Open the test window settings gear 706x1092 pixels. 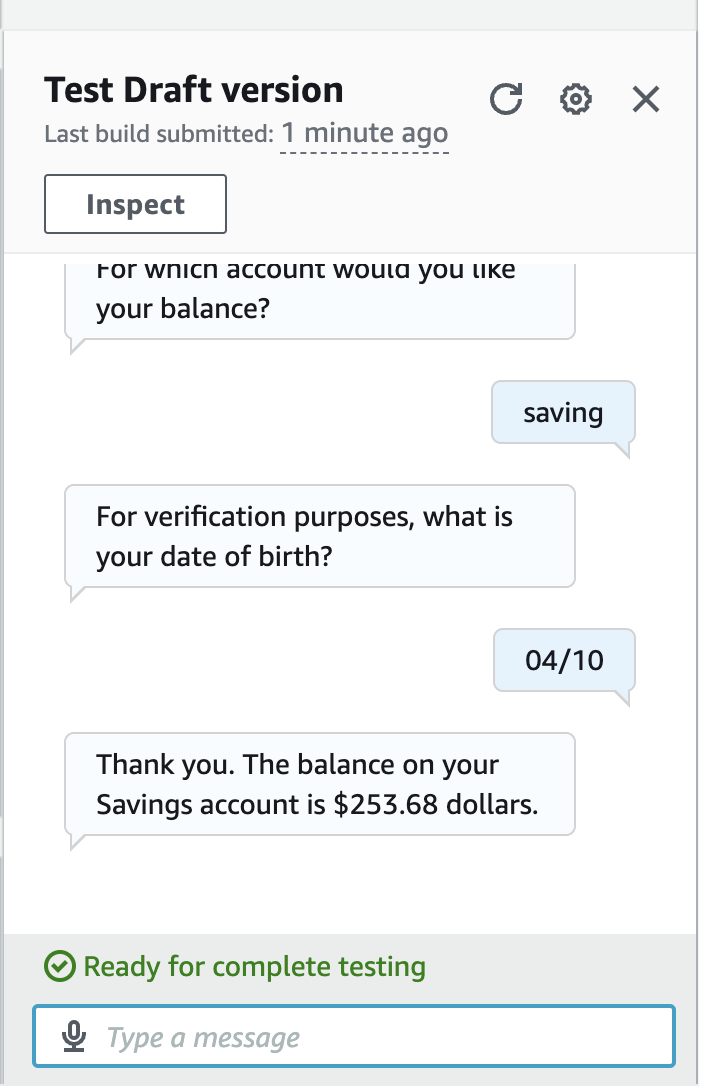pyautogui.click(x=576, y=99)
